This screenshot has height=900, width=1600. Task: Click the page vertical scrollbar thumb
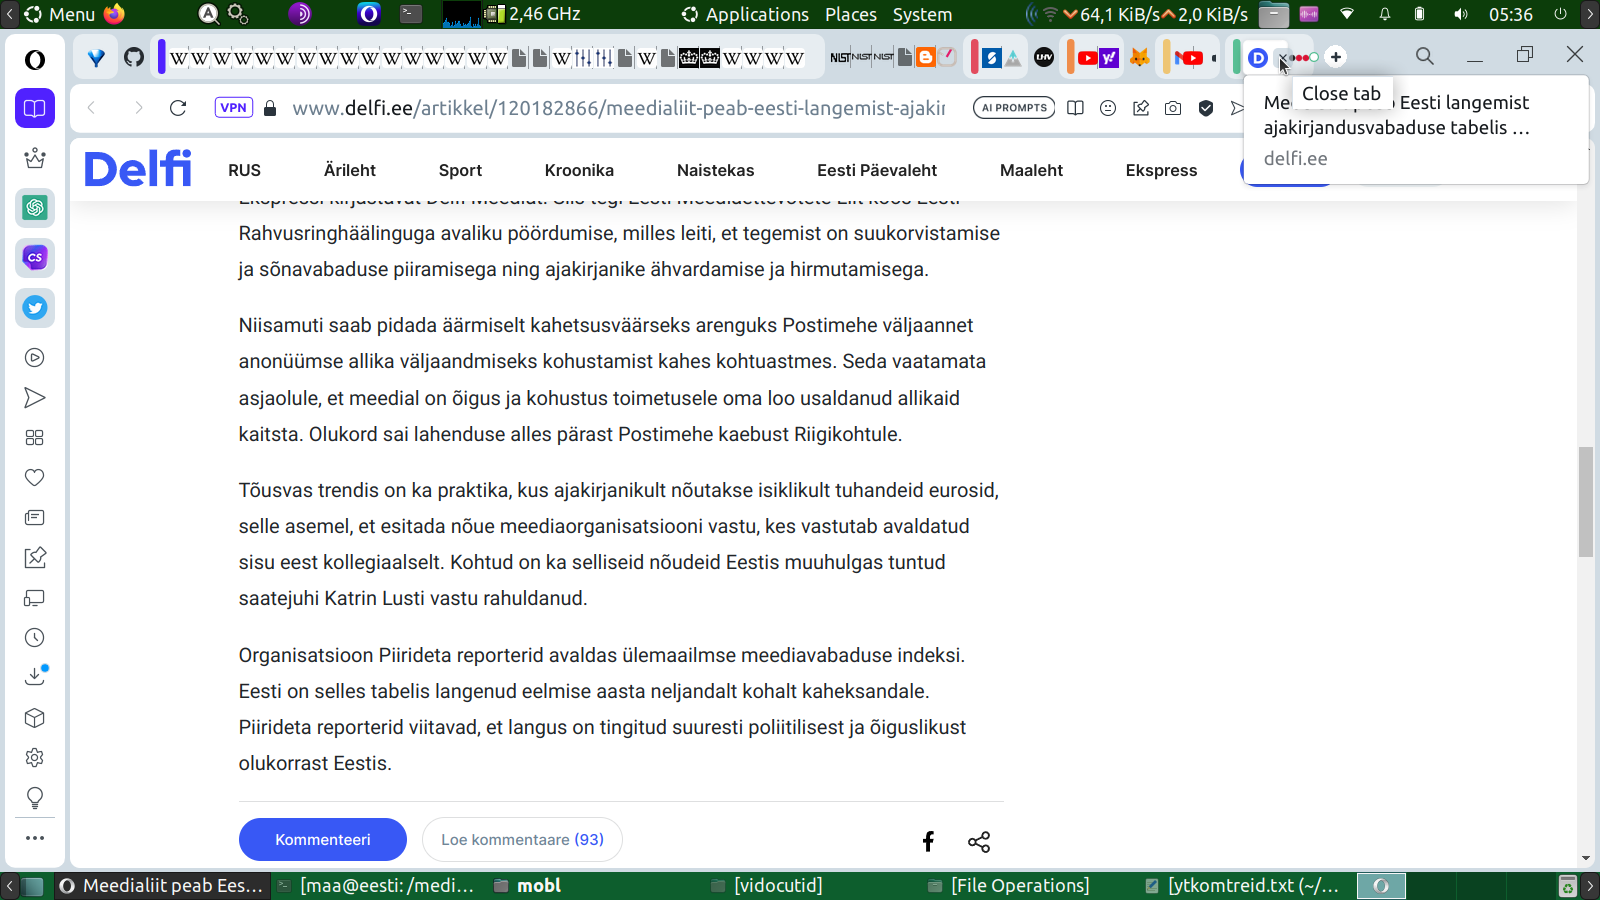click(1586, 502)
